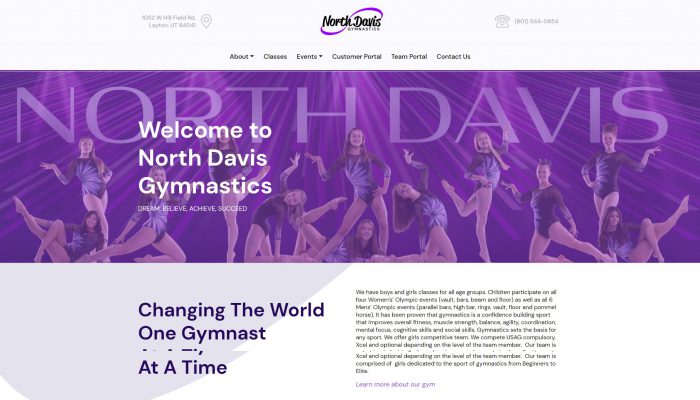Screen dimensions: 700x400
Task: Click the Welcome to North Davis Gymnastics heading
Action: click(x=205, y=158)
